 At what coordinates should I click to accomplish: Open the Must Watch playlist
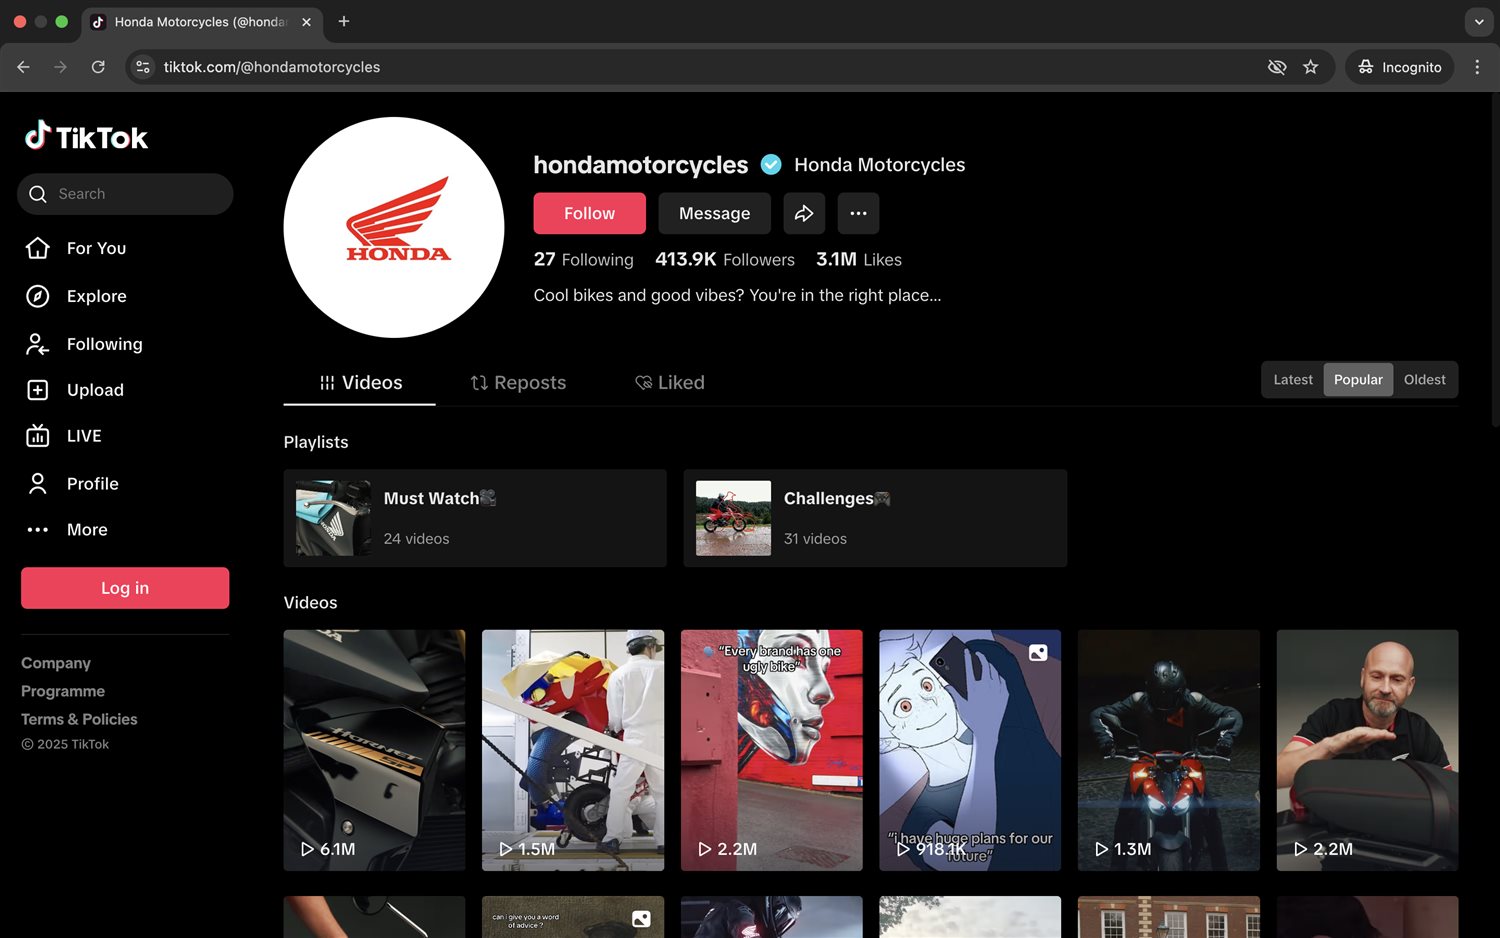tap(475, 518)
